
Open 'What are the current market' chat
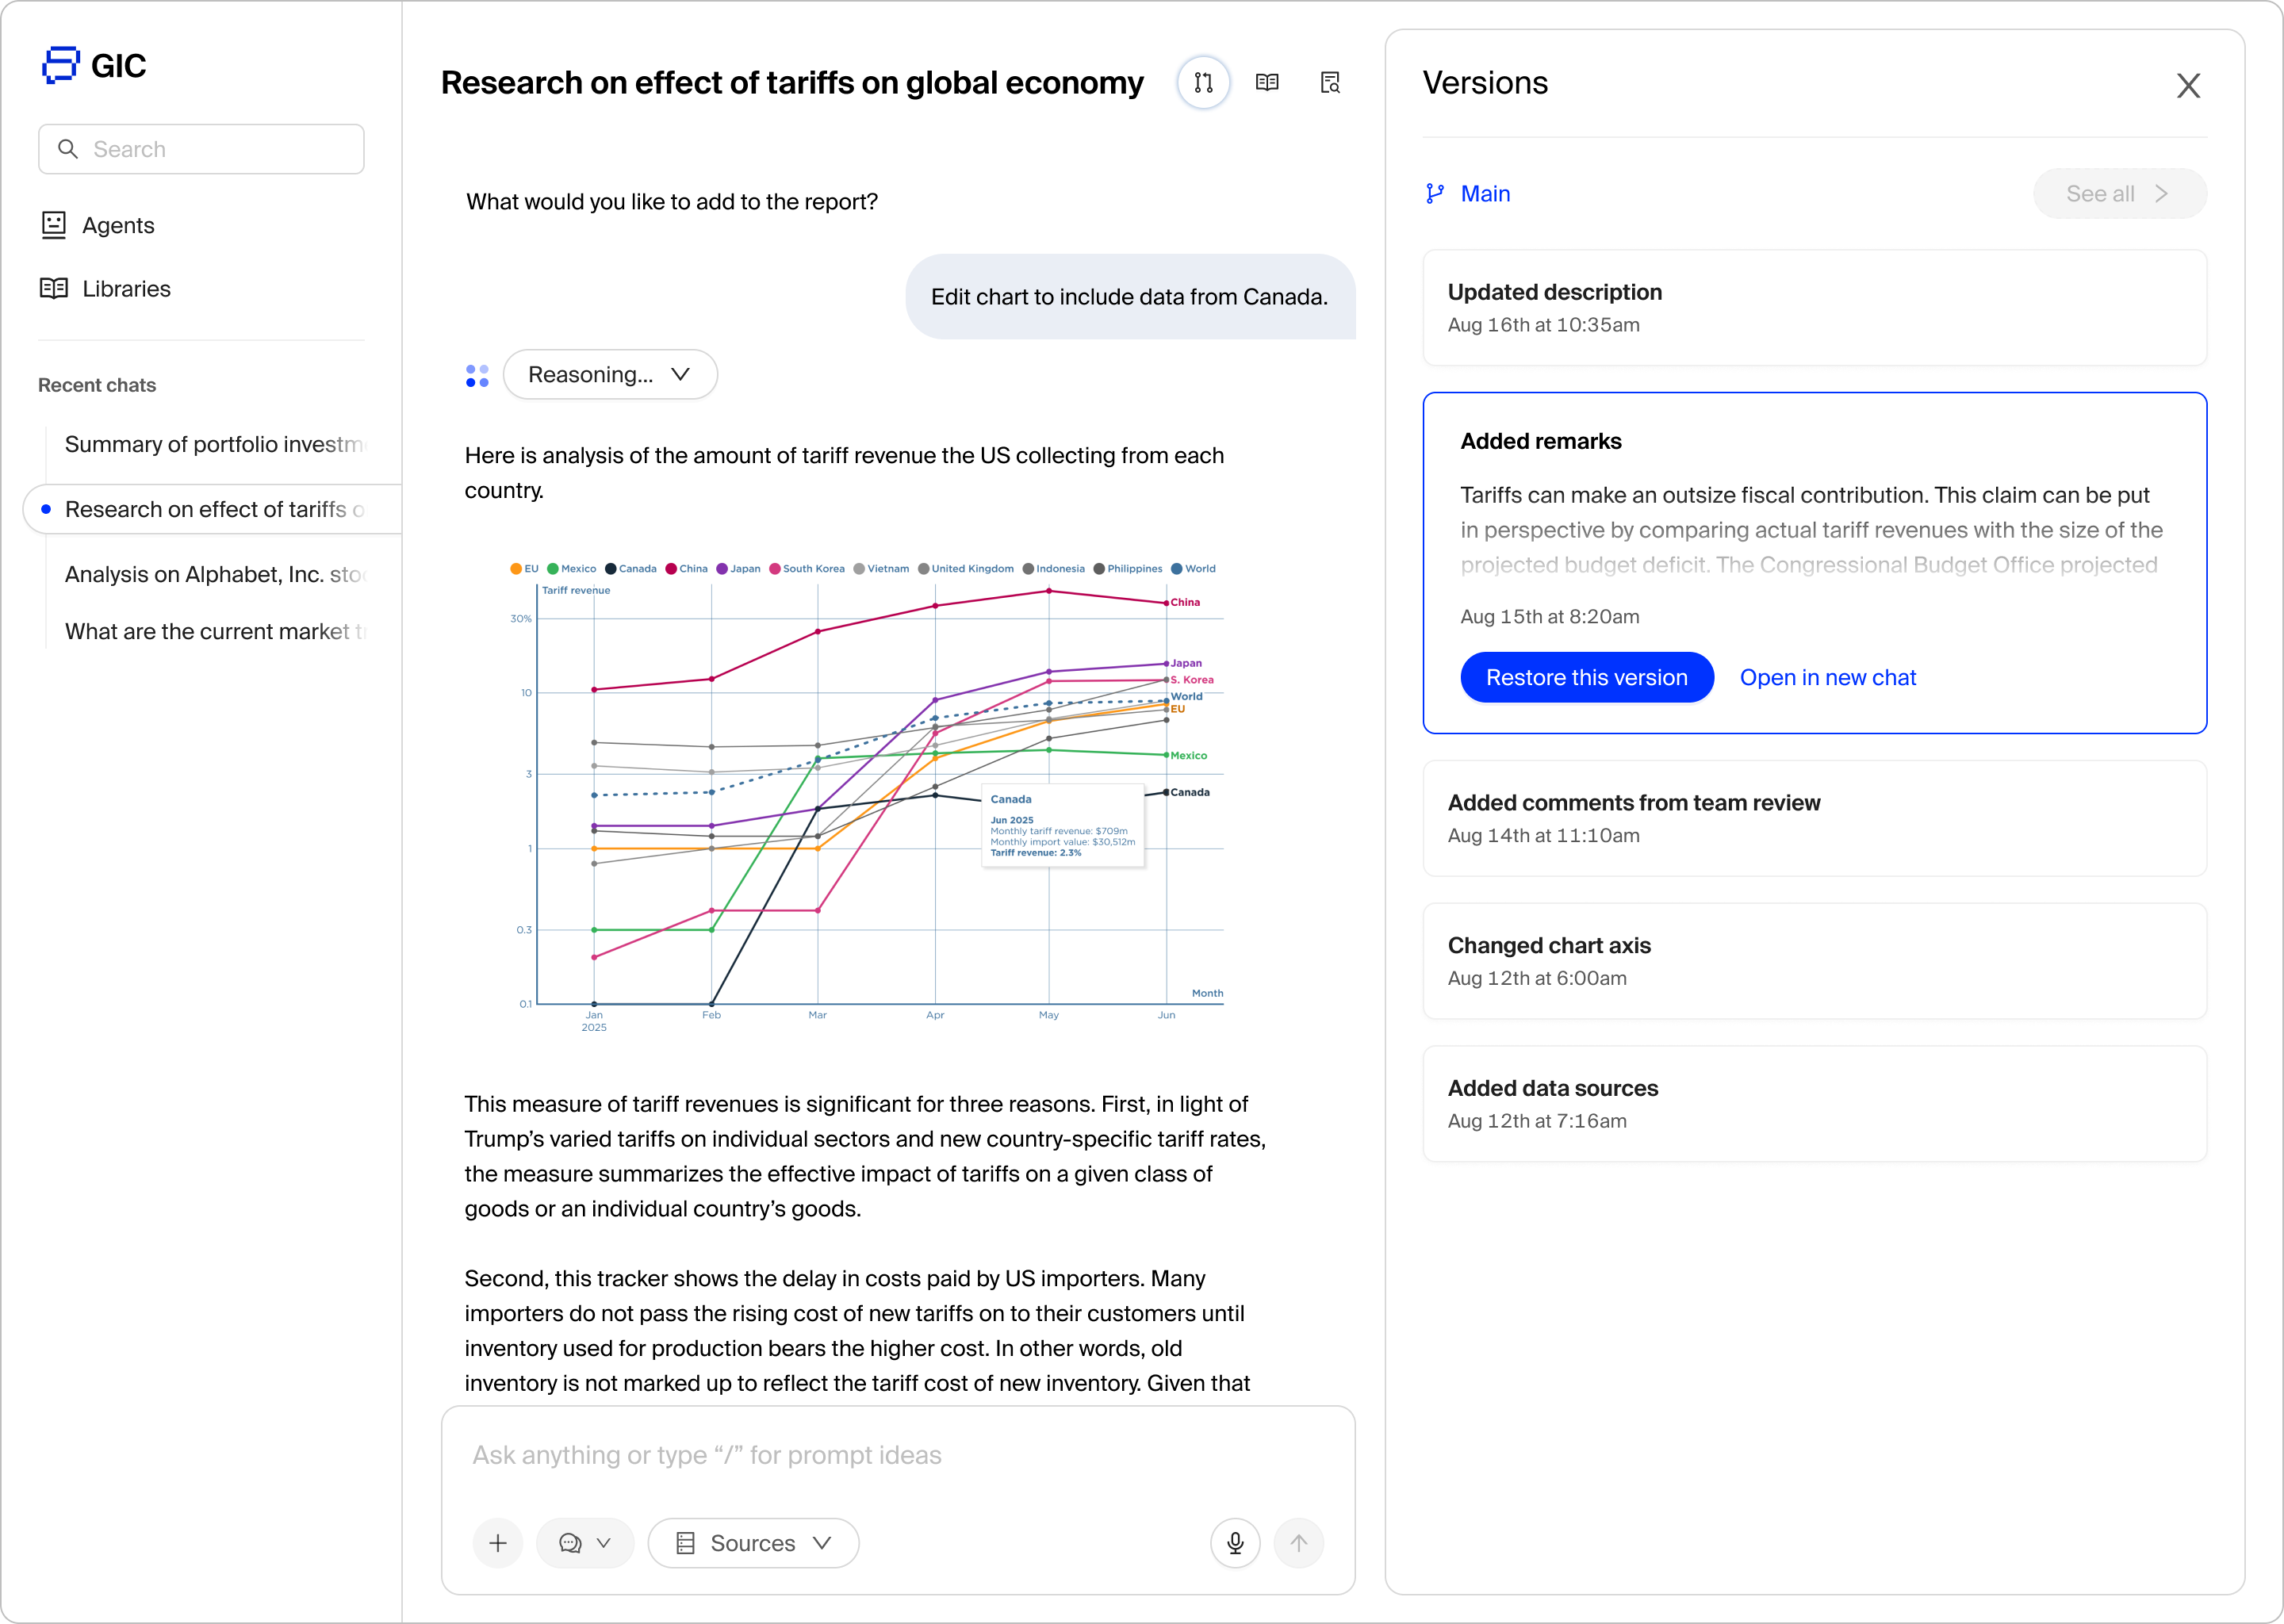click(x=215, y=631)
